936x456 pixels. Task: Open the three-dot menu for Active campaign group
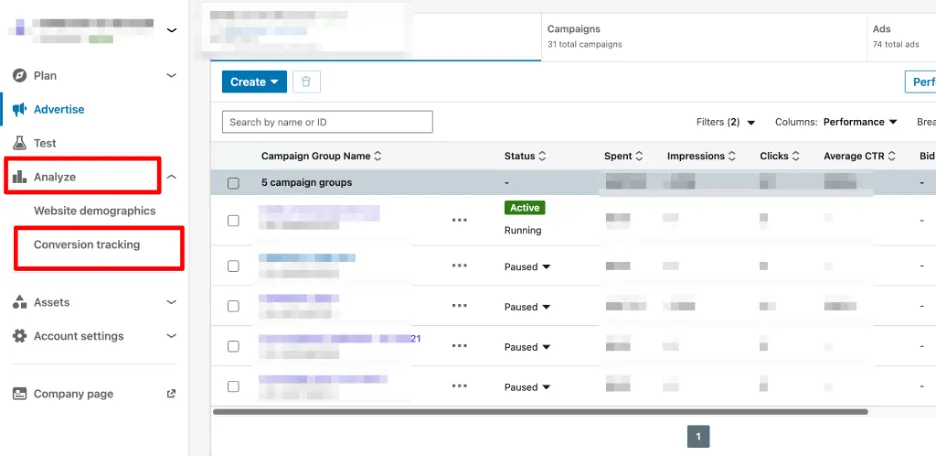(459, 220)
